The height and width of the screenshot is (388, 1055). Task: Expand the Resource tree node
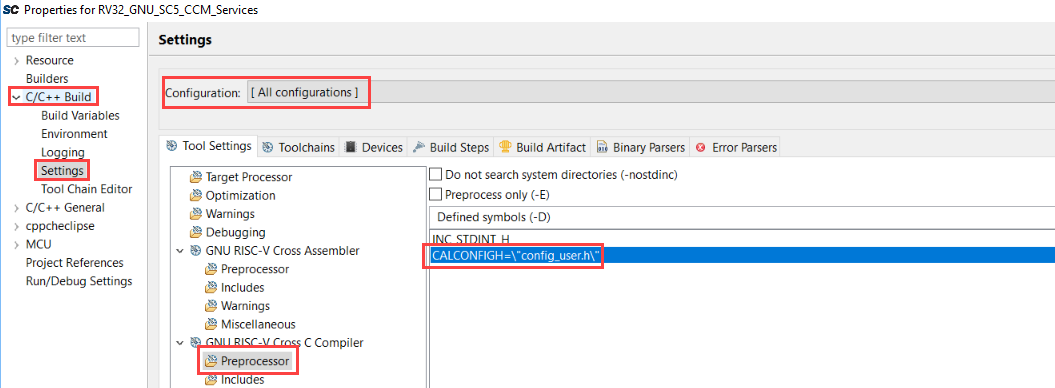click(16, 61)
